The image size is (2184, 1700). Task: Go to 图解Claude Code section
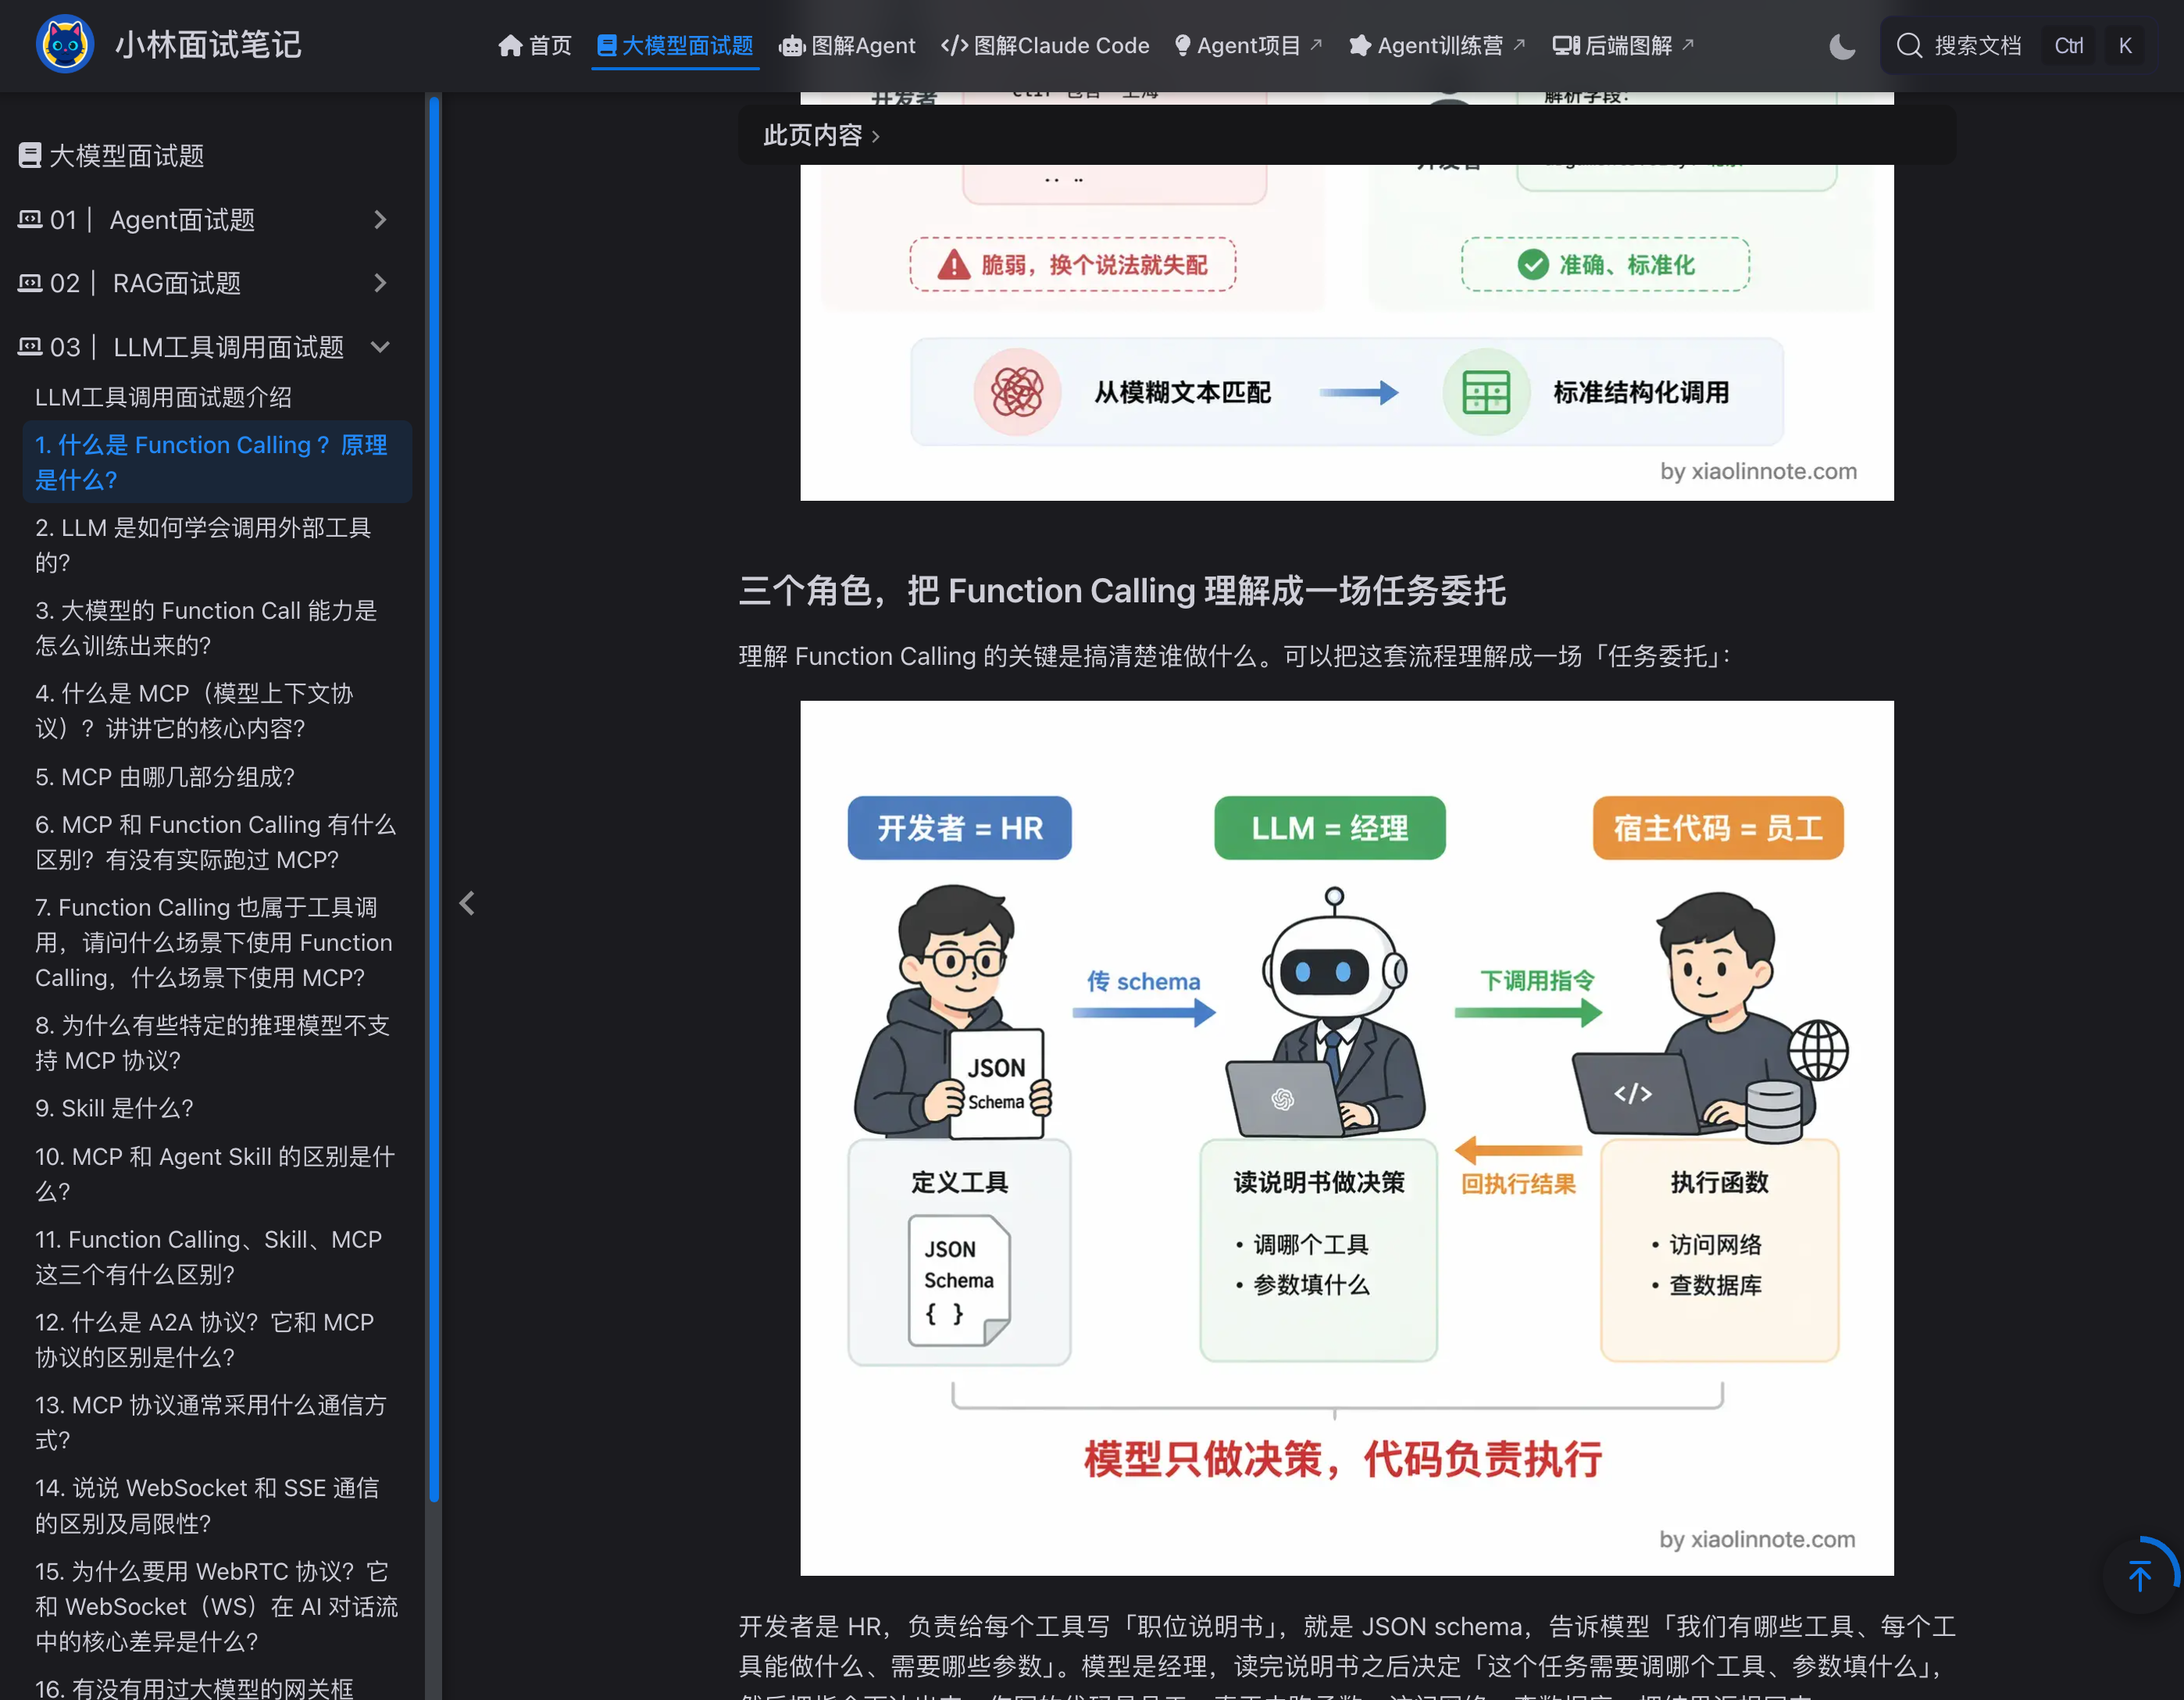point(1045,46)
